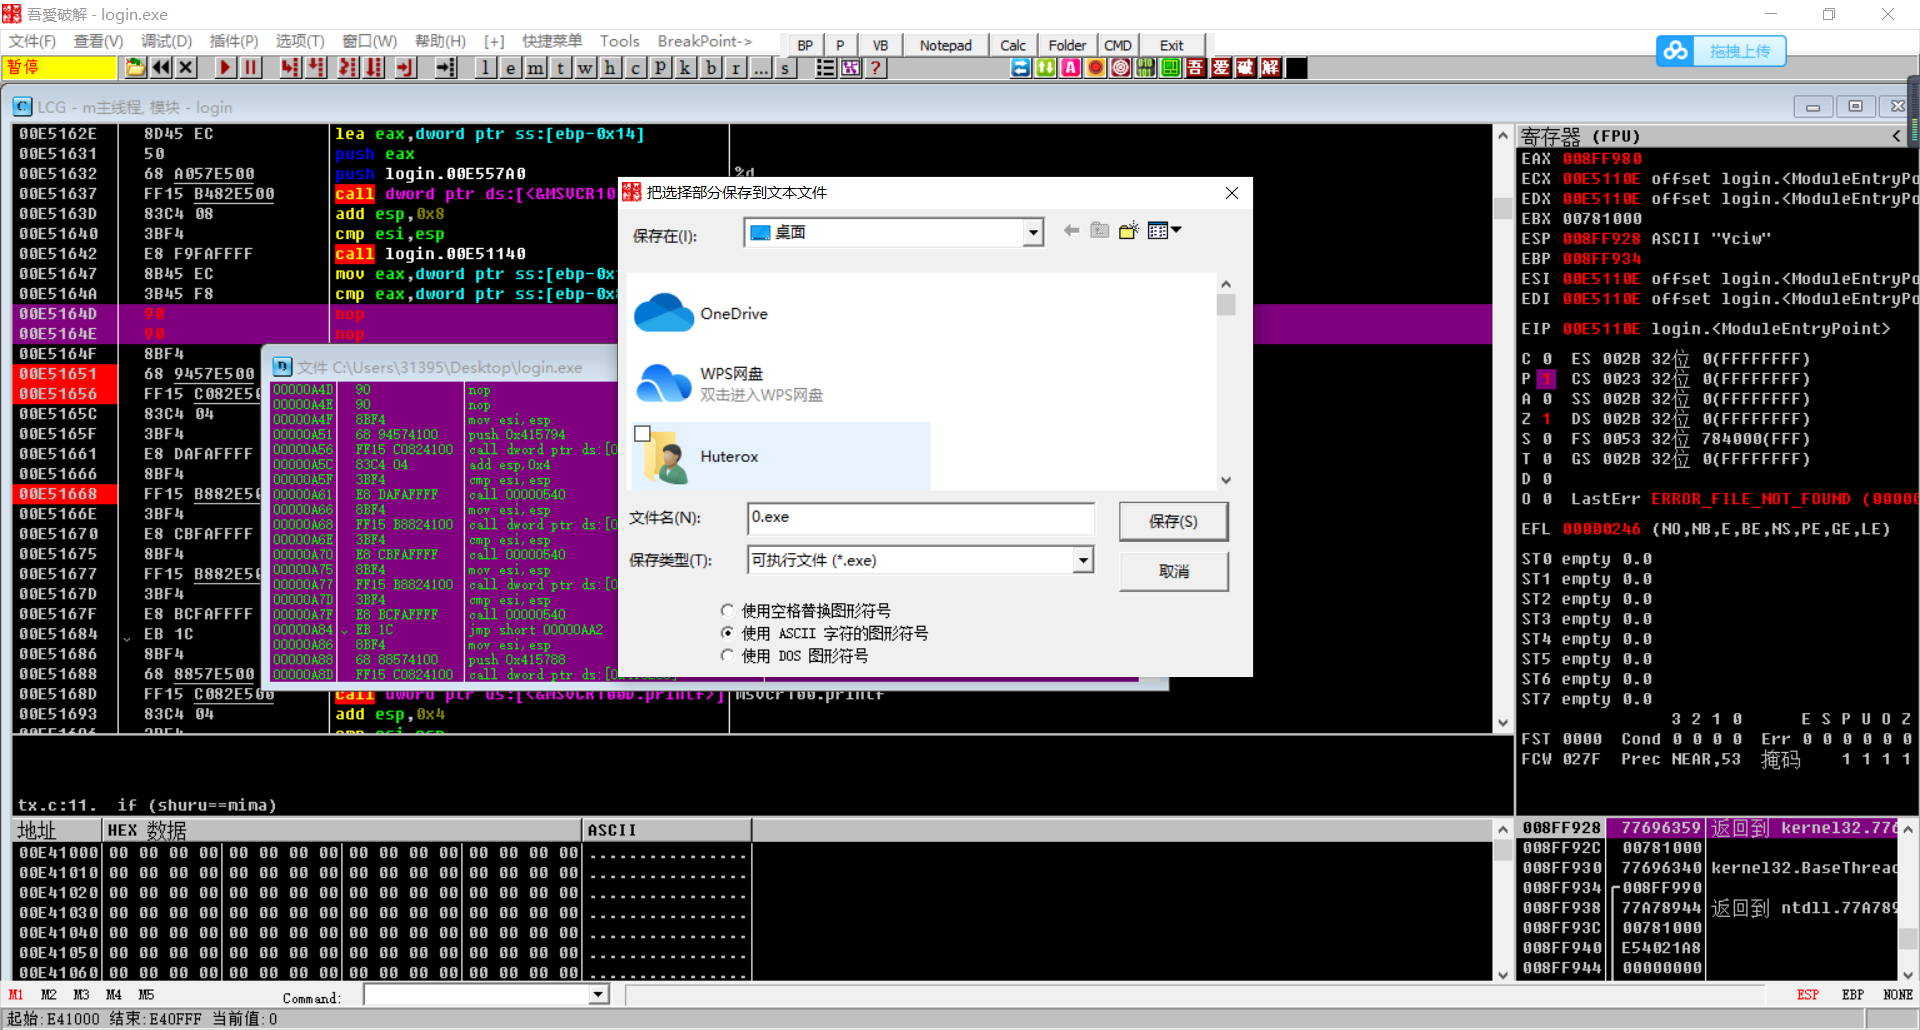This screenshot has height=1030, width=1920.
Task: Click the blue refresh icon in right toolbar
Action: (x=1020, y=68)
